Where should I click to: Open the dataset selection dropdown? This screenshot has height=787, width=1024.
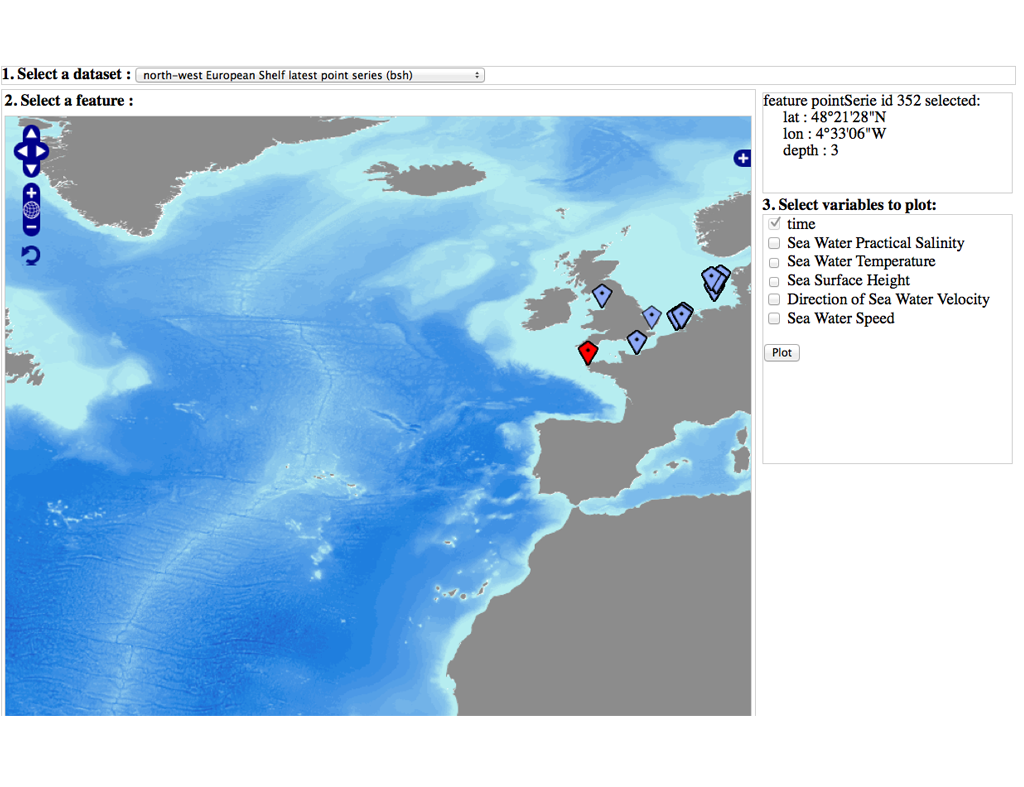point(310,75)
